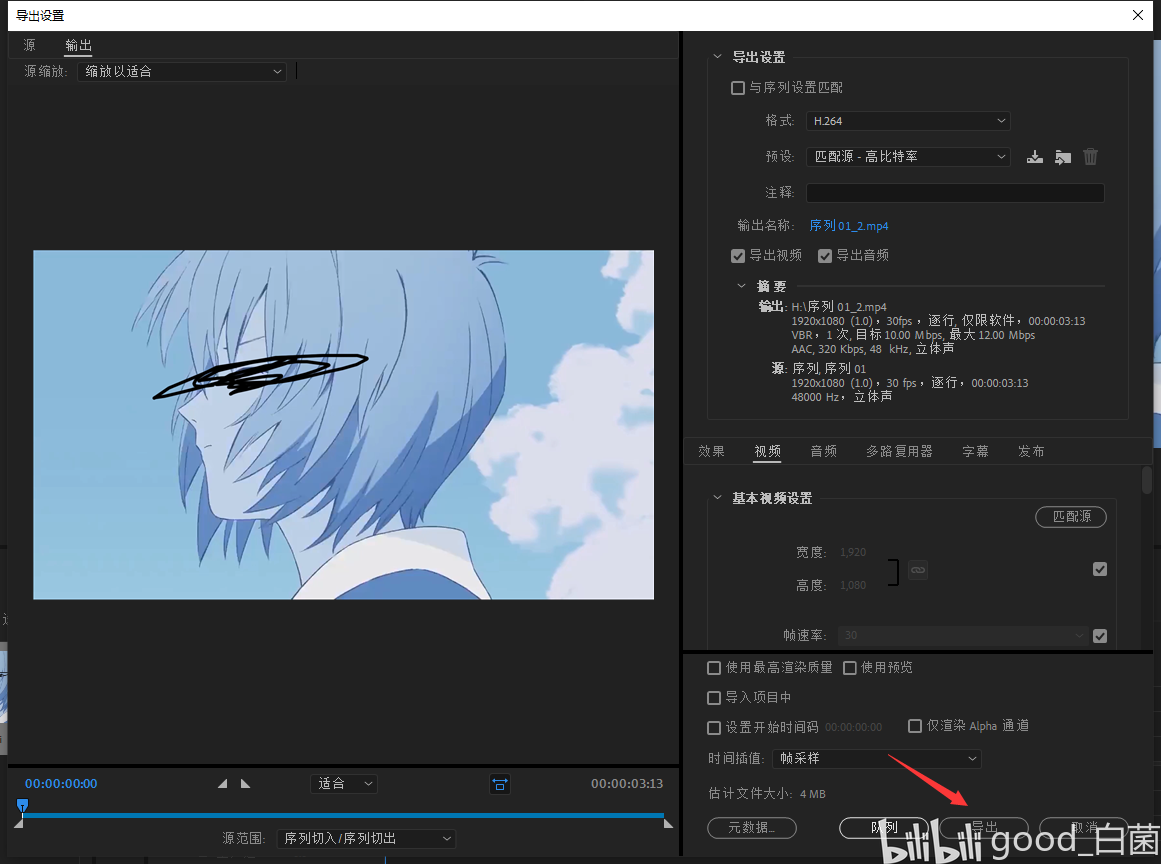Open the 效果 tab
Viewport: 1161px width, 864px height.
[x=712, y=451]
